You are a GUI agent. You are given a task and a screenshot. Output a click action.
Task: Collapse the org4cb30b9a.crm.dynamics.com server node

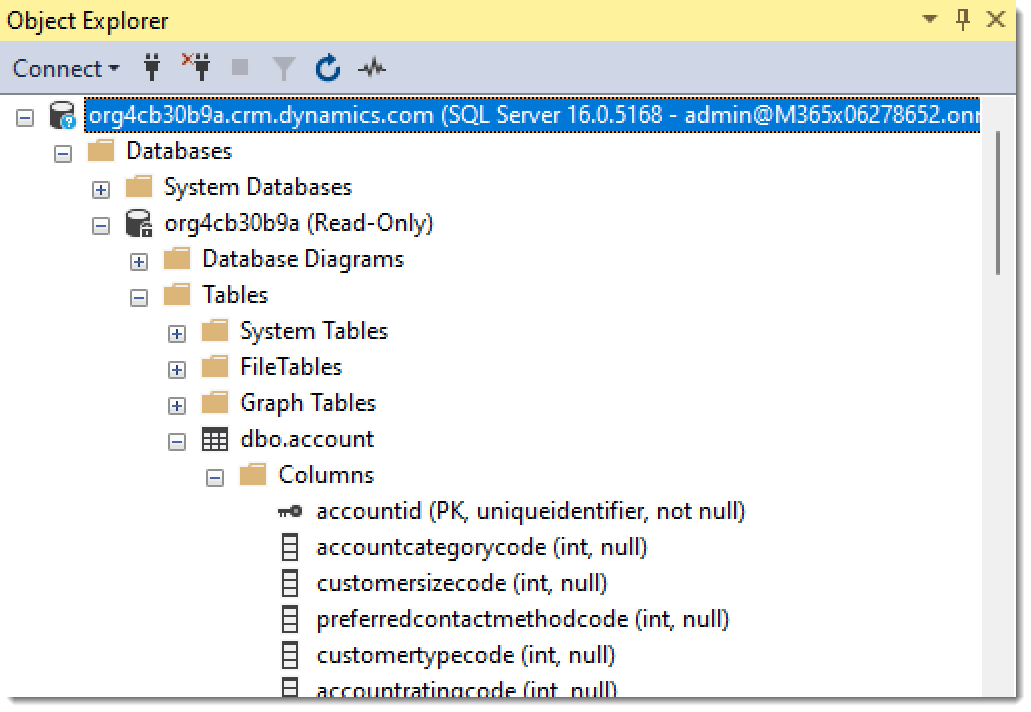(x=25, y=118)
